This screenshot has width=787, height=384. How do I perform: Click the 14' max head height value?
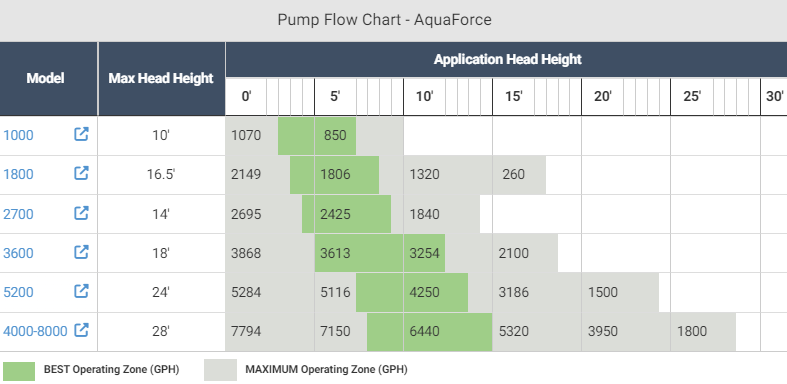point(161,214)
